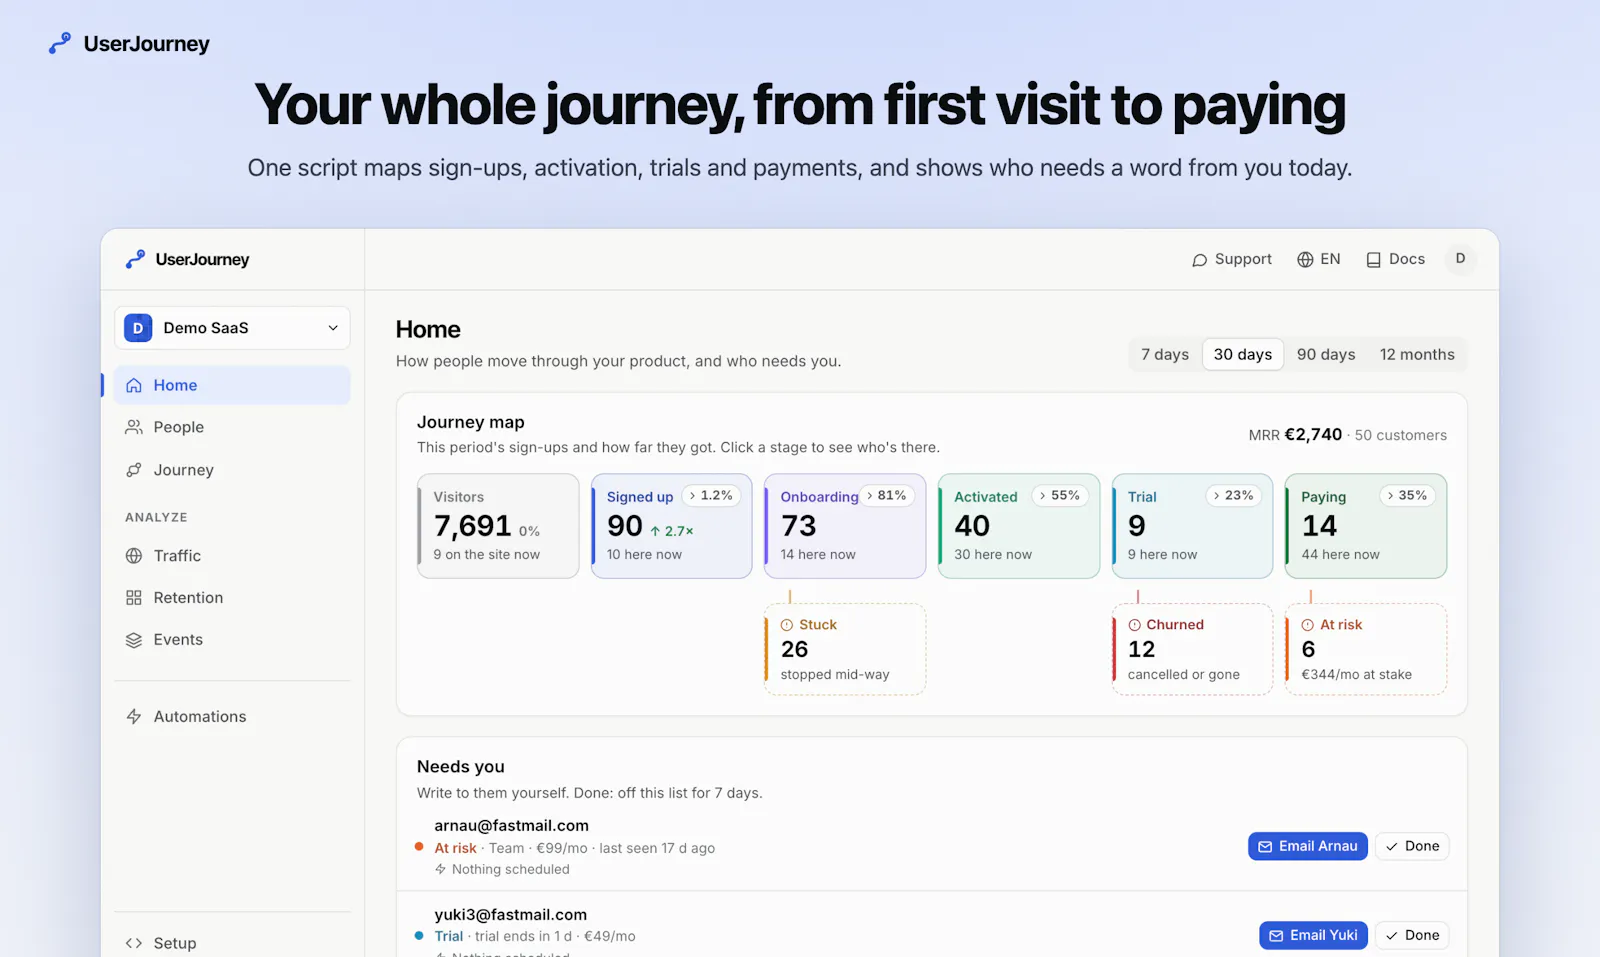The width and height of the screenshot is (1600, 957).
Task: Open the Onboarding 81% conversion chip
Action: pyautogui.click(x=887, y=496)
